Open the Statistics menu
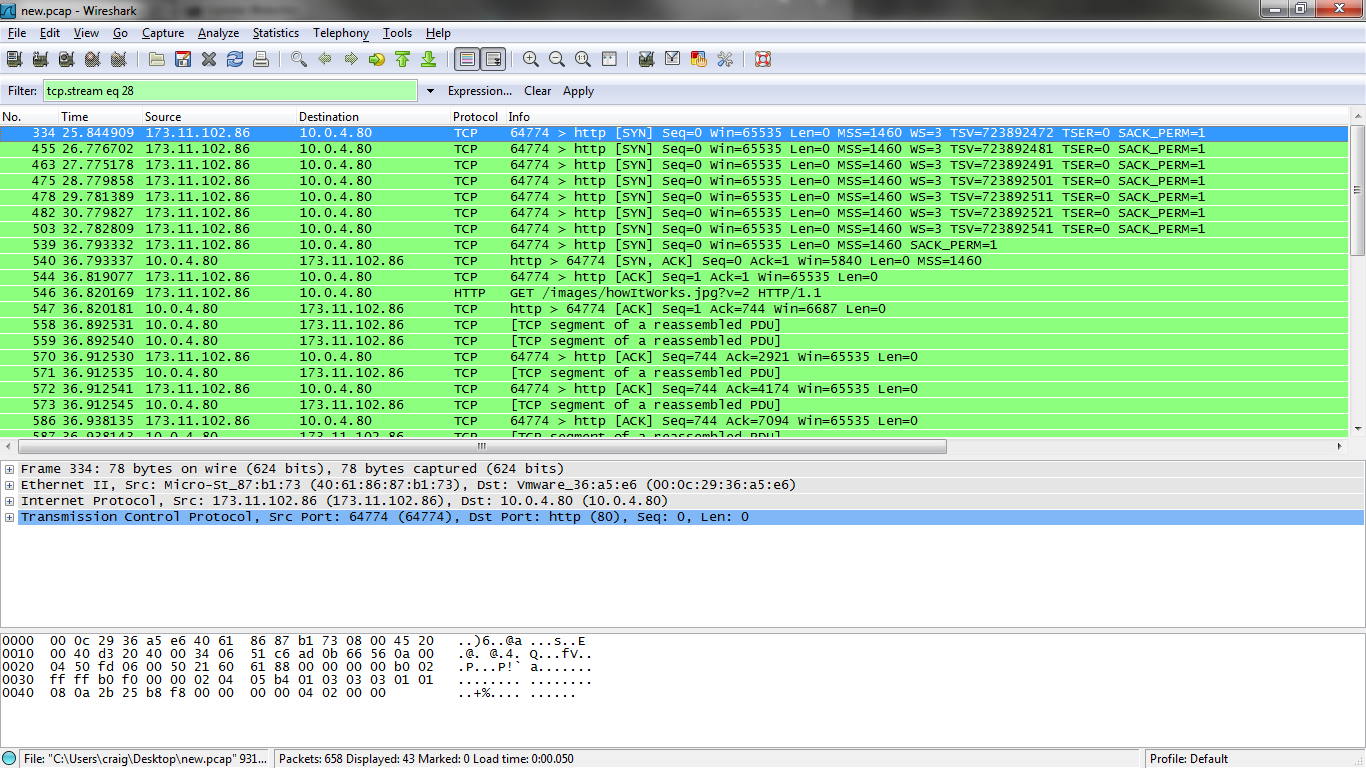Screen dimensions: 1366x768 (x=275, y=33)
